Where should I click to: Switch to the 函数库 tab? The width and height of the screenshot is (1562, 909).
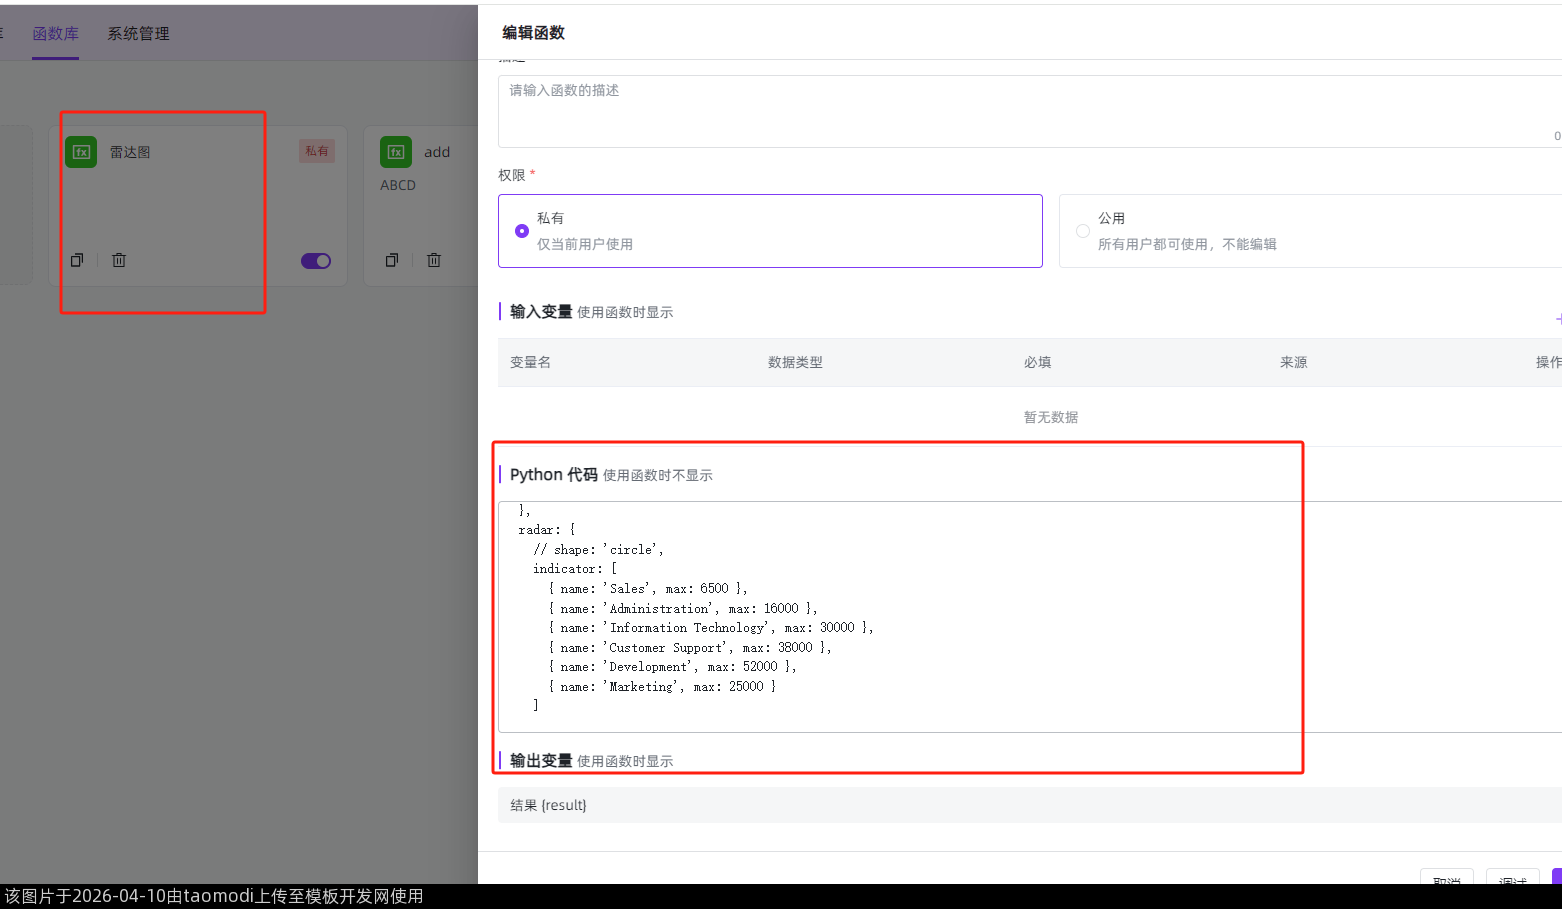click(x=55, y=34)
